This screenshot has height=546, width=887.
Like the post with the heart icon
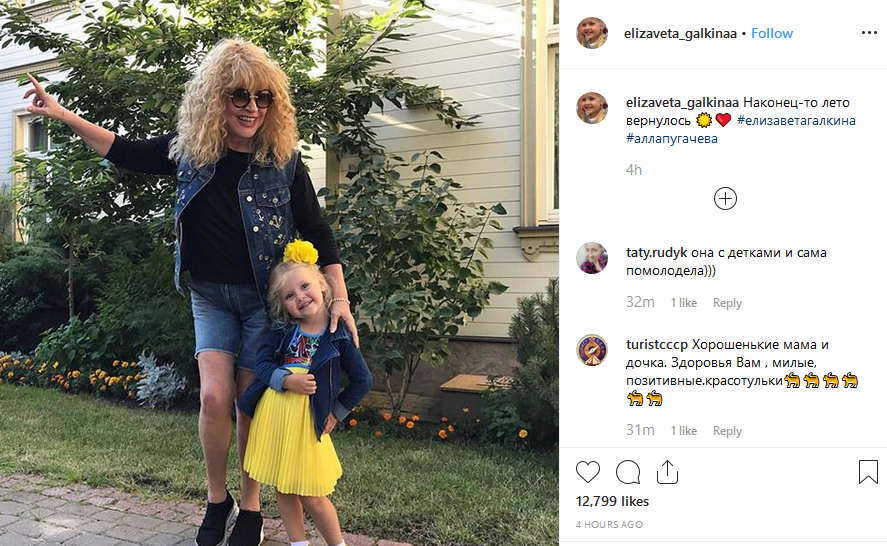pyautogui.click(x=588, y=472)
